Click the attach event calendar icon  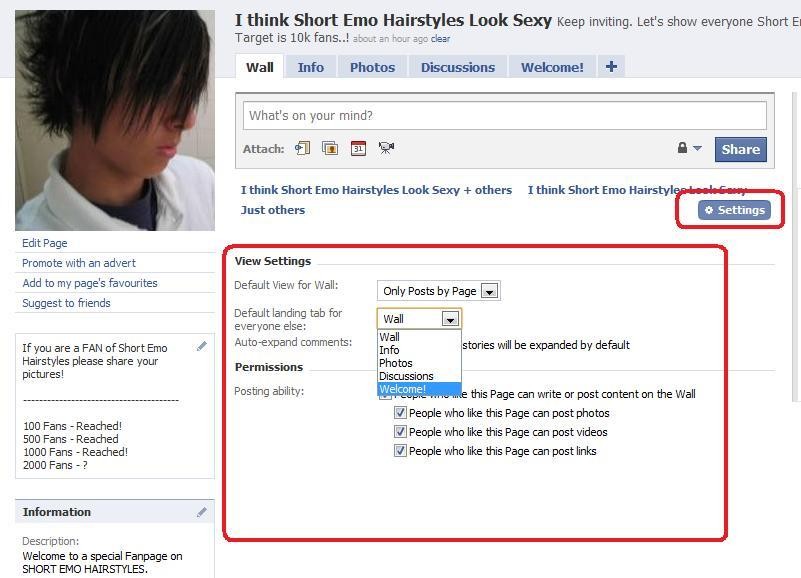(x=358, y=149)
